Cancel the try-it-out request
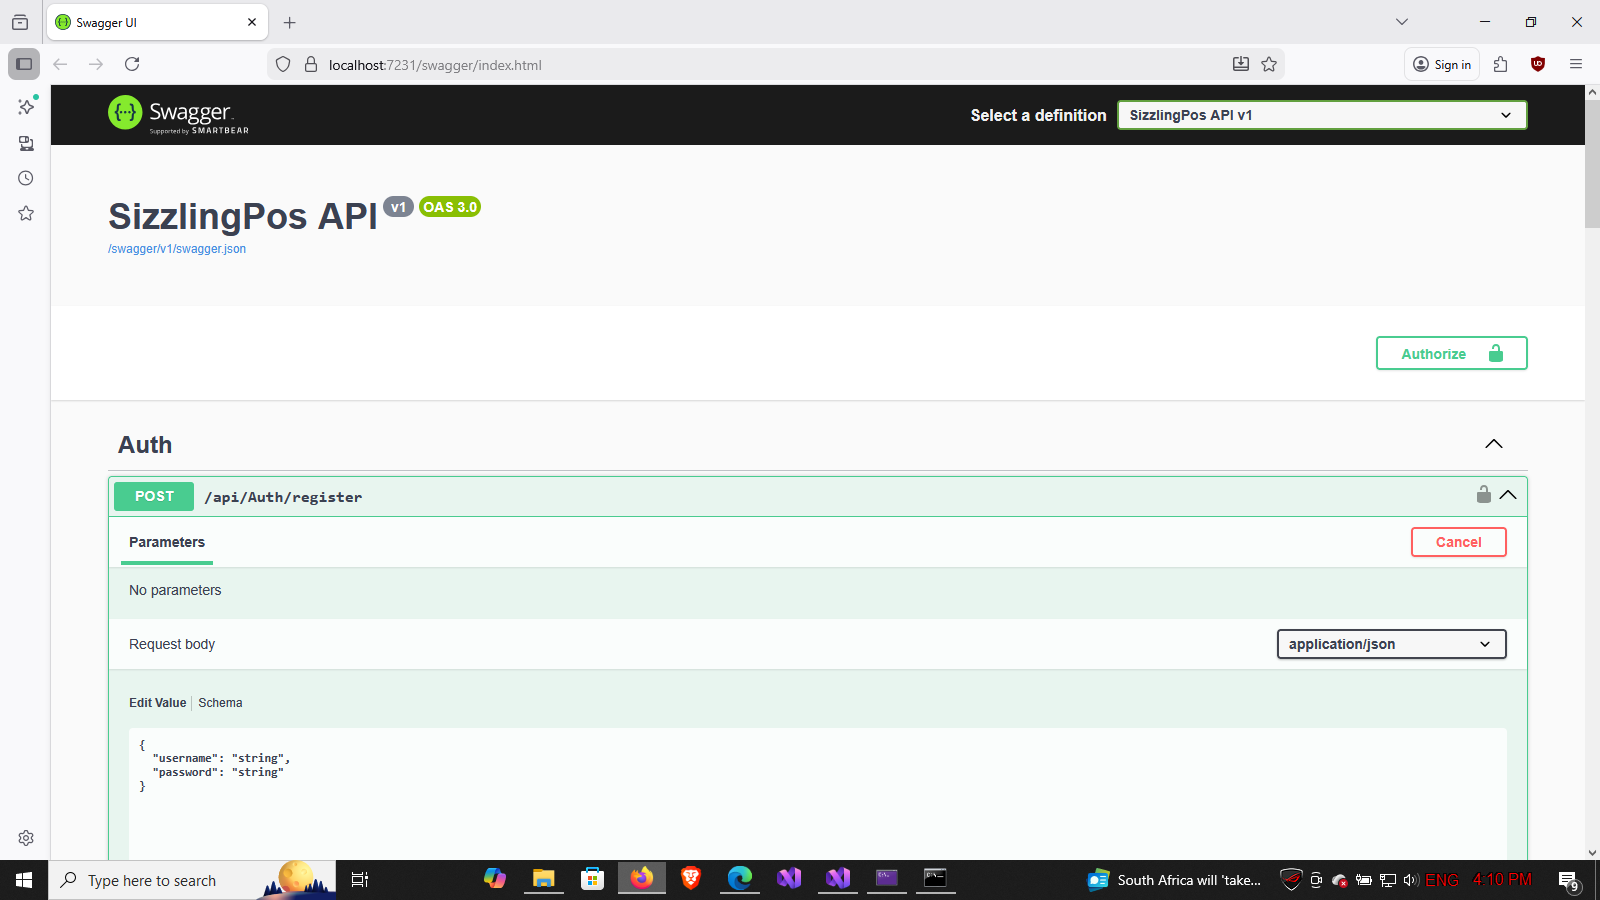The height and width of the screenshot is (900, 1600). [x=1458, y=542]
